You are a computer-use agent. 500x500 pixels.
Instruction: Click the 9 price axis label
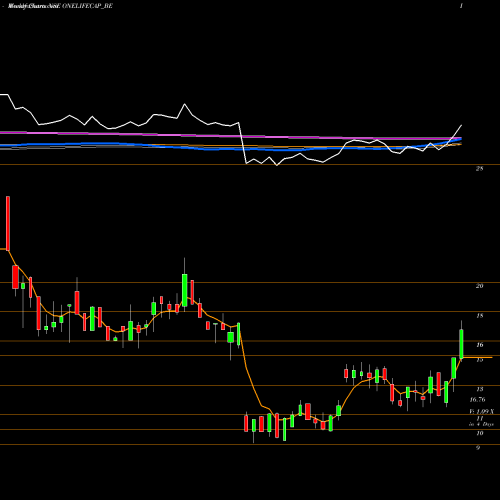coord(478,448)
